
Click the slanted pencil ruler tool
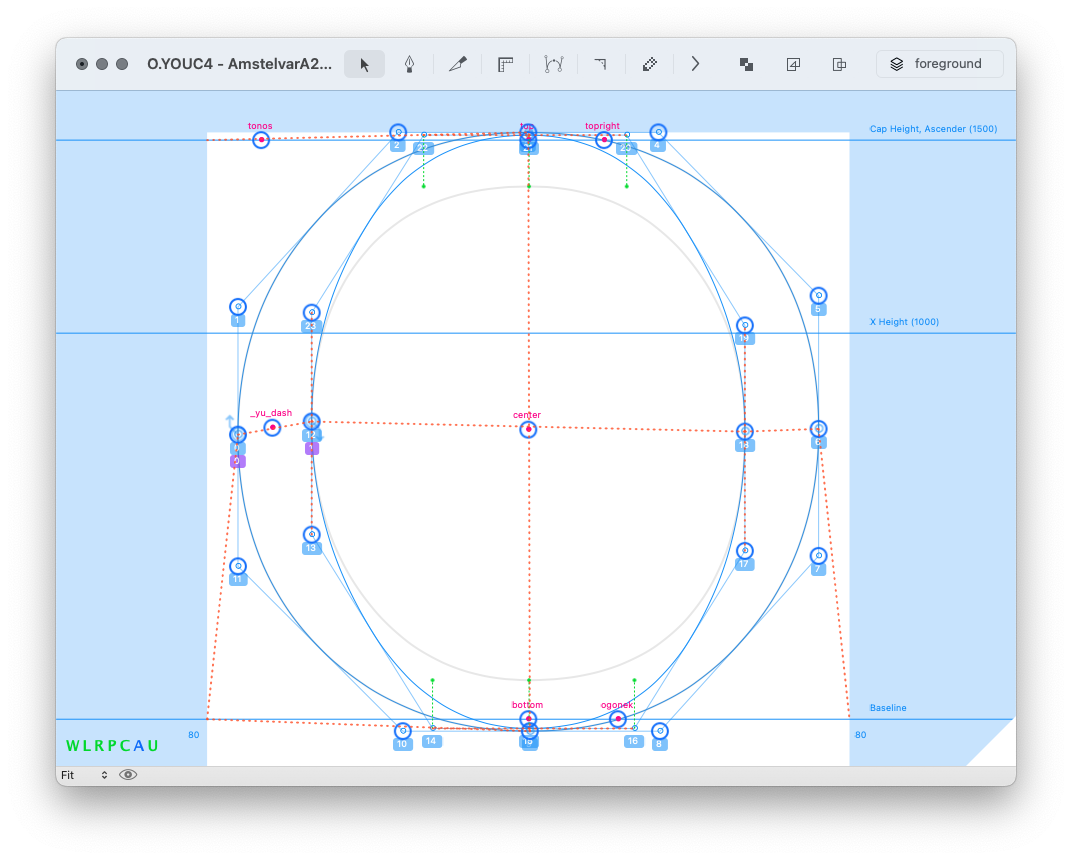[649, 64]
